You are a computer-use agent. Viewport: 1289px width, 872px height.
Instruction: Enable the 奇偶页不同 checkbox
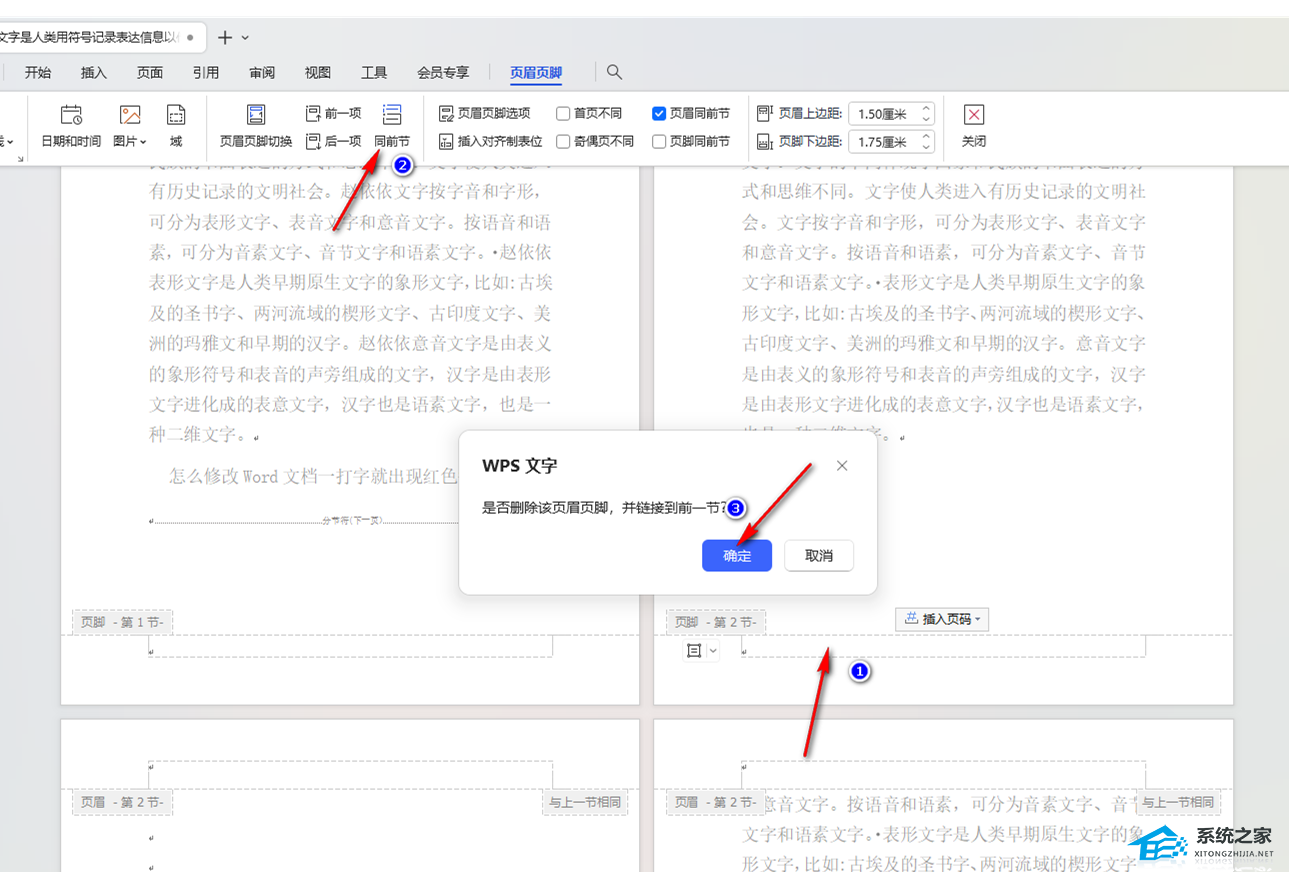(x=564, y=141)
